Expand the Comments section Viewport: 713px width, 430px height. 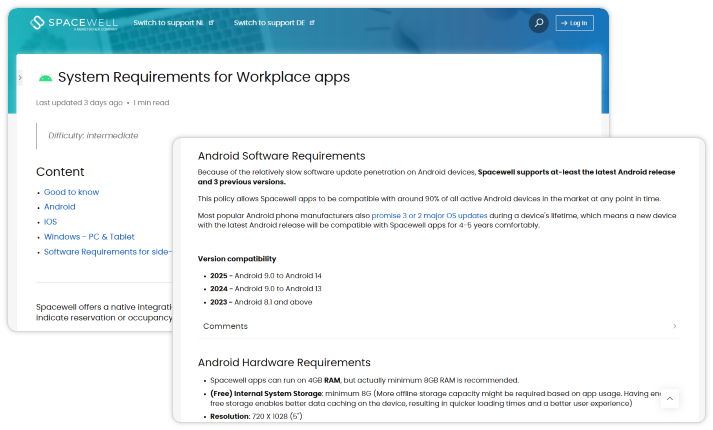(439, 326)
